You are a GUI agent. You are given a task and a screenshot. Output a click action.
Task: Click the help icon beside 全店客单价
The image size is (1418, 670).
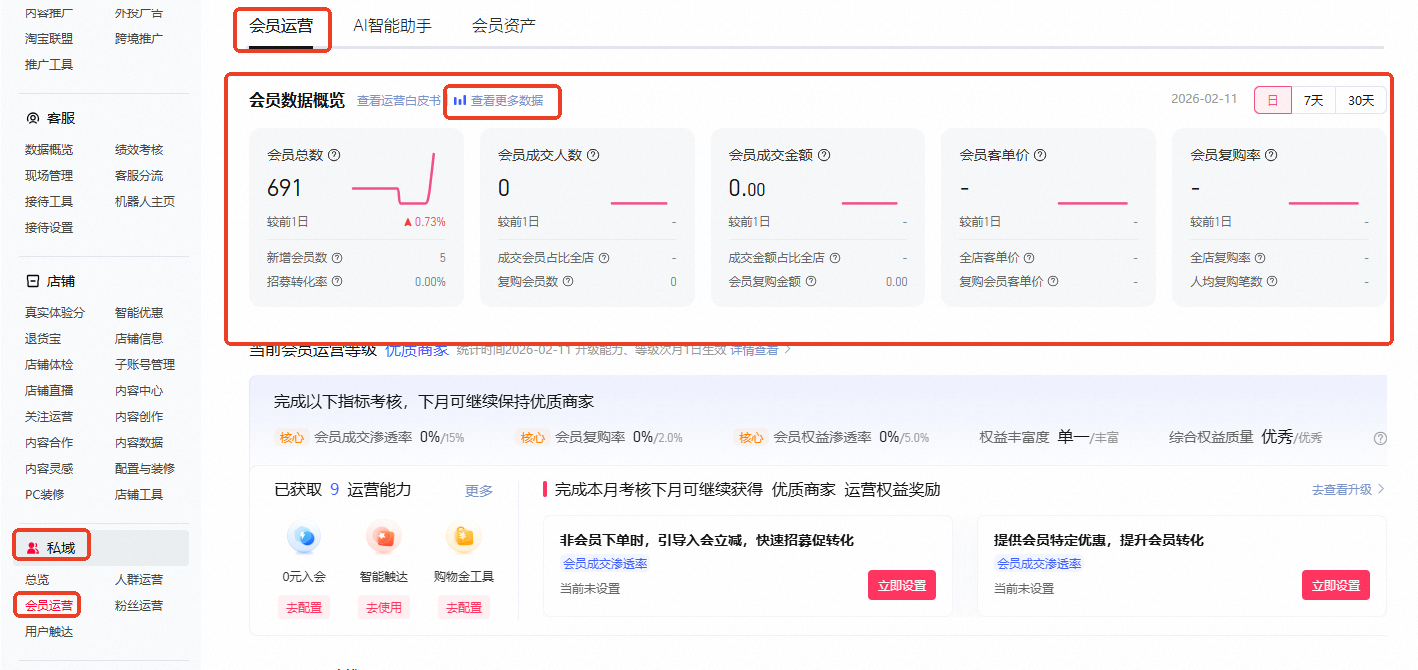coord(1029,258)
